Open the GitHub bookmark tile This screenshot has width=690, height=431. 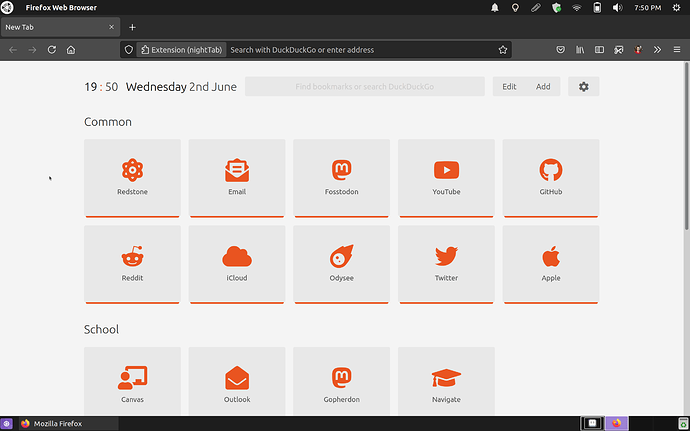point(551,178)
